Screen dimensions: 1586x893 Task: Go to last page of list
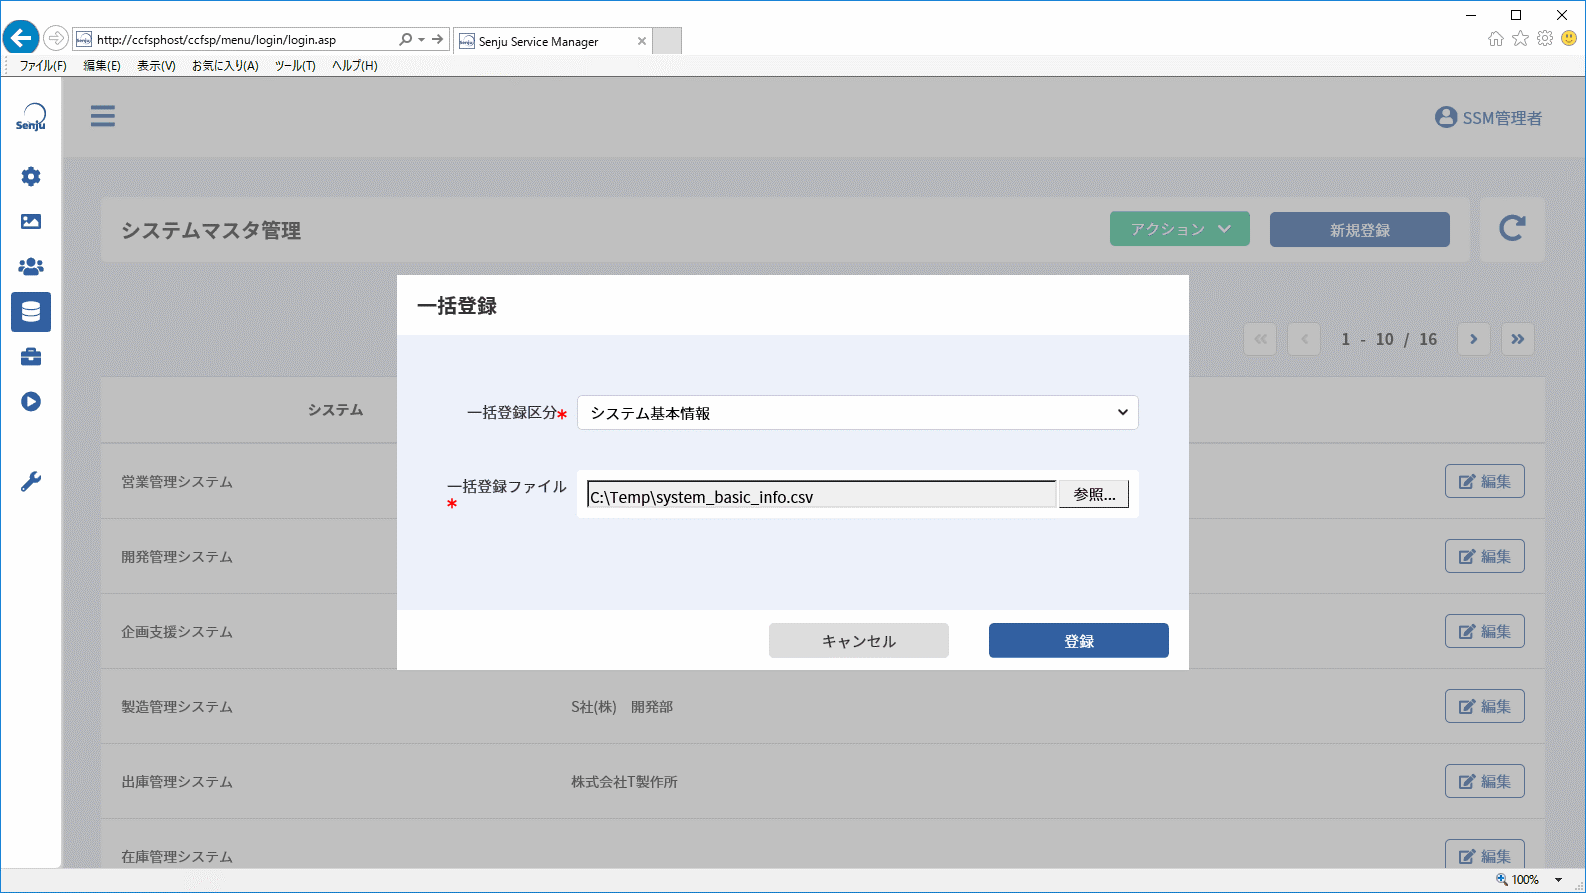(1518, 339)
